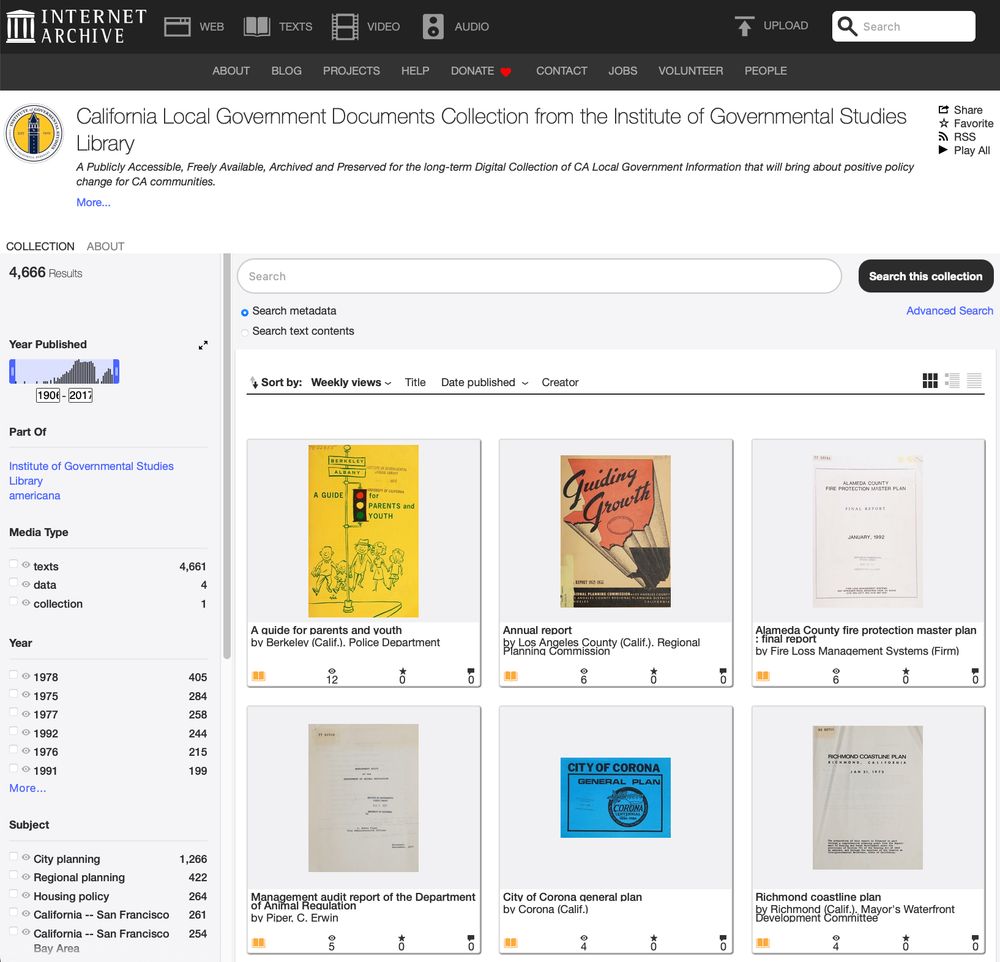The width and height of the screenshot is (1000, 962).
Task: Click the Share icon
Action: [944, 110]
